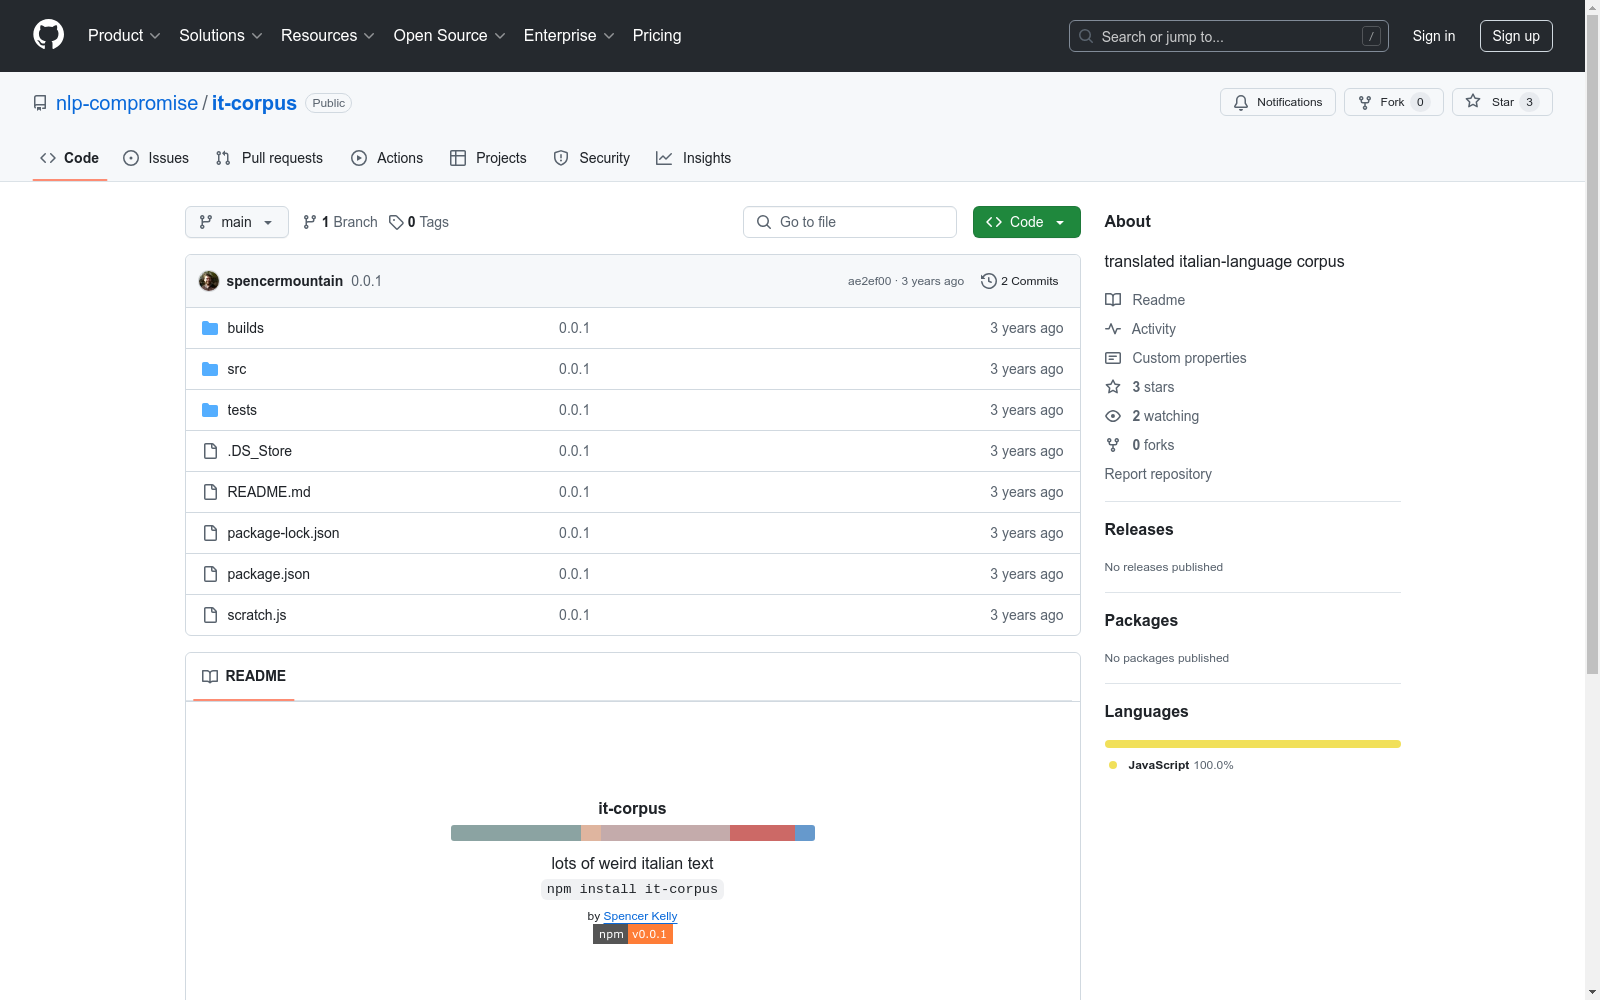The width and height of the screenshot is (1600, 1000).
Task: Expand the Enterprise menu
Action: click(x=569, y=36)
